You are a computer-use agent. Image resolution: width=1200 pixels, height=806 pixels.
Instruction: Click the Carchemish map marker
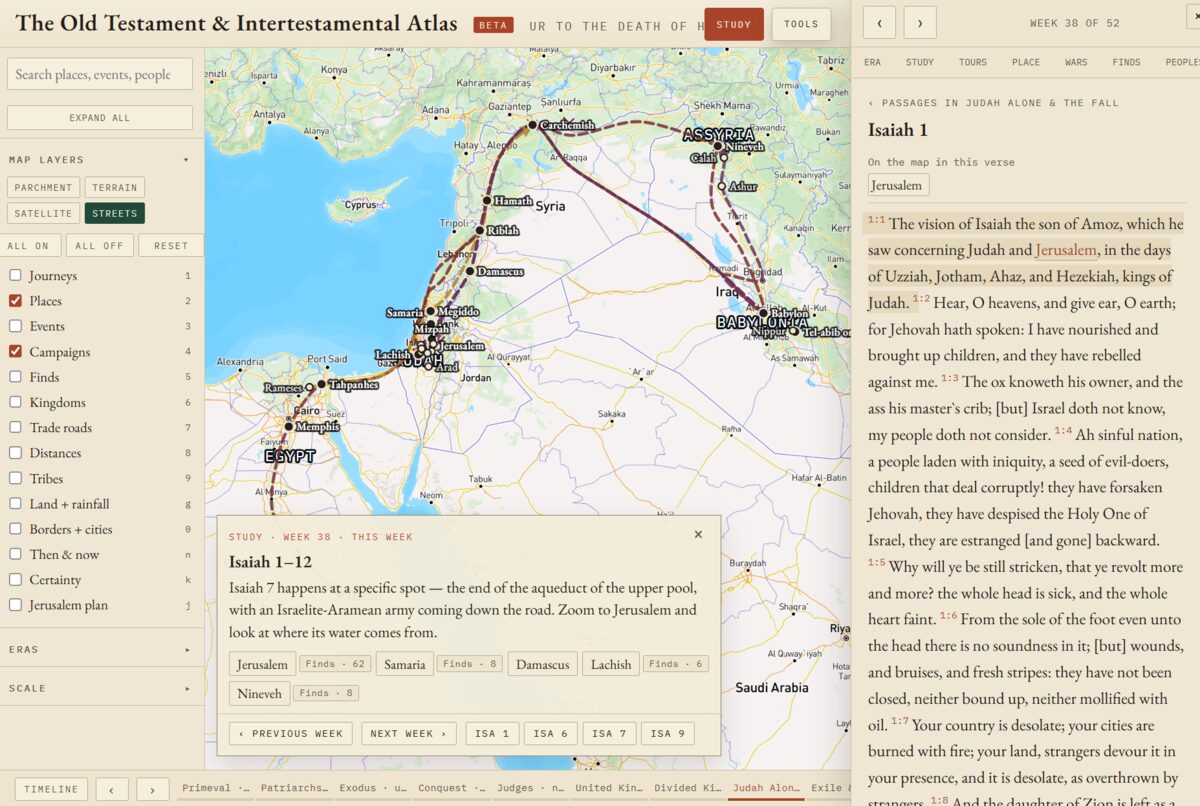pyautogui.click(x=533, y=125)
